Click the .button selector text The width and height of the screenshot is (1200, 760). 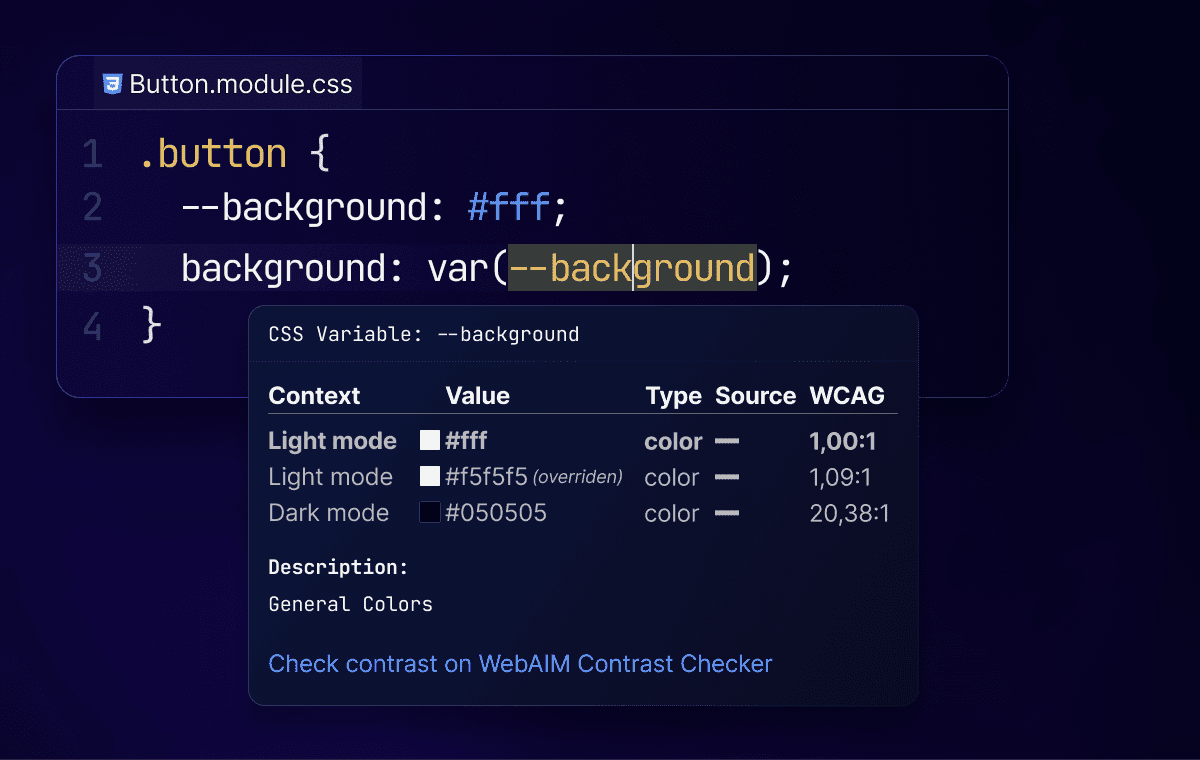214,154
